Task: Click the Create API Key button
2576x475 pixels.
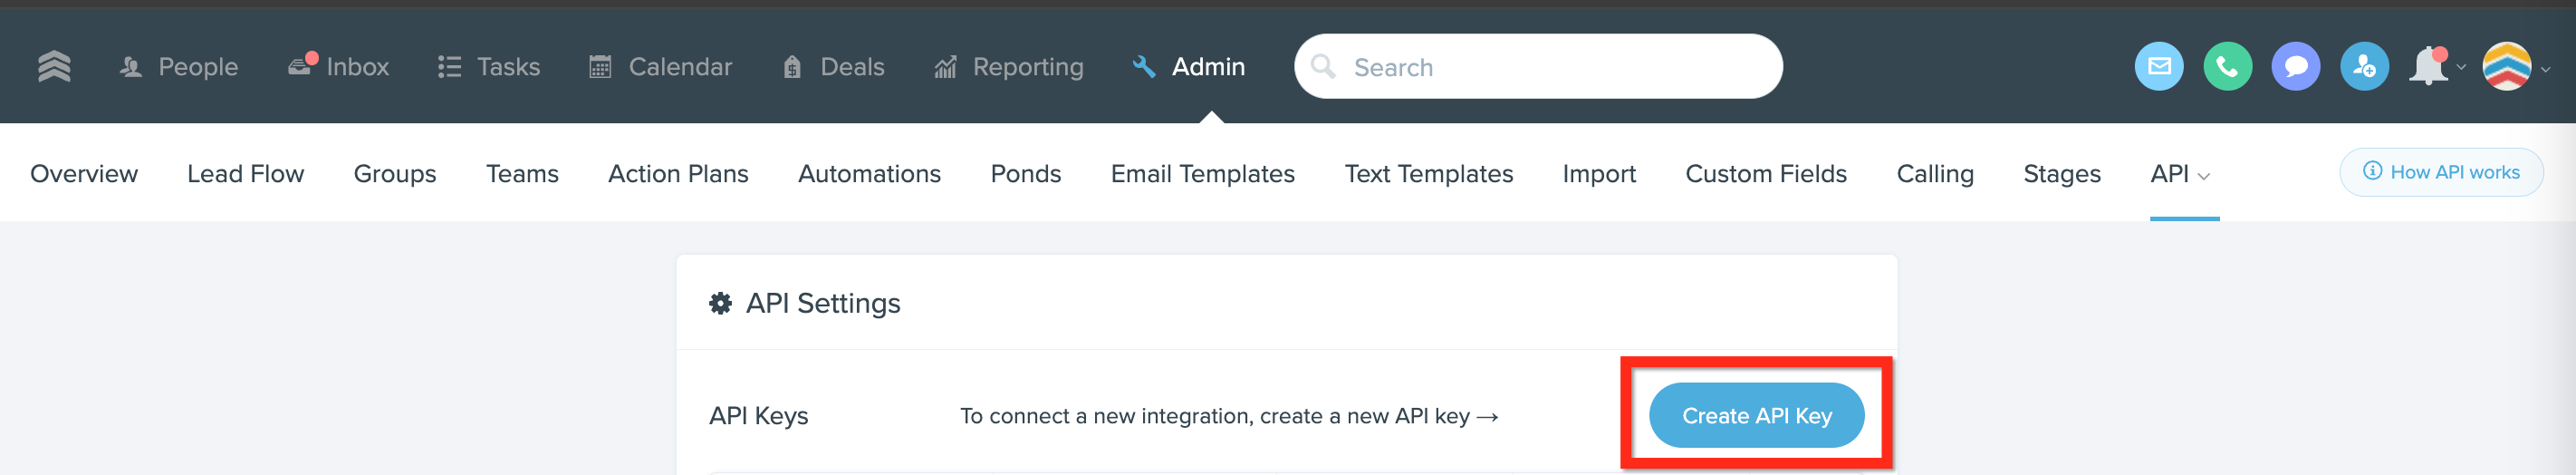Action: (x=1755, y=415)
